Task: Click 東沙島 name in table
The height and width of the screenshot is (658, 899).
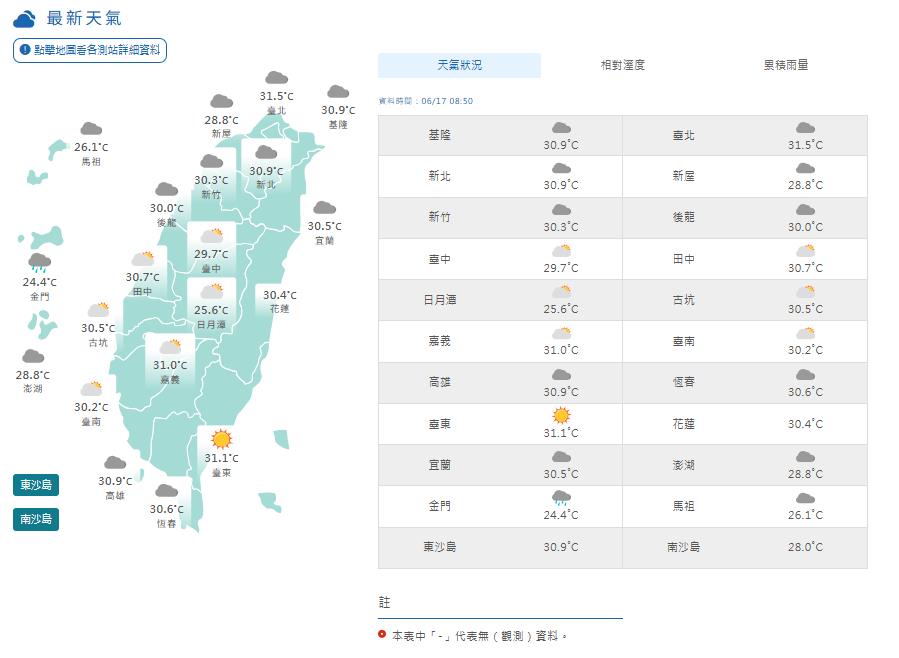Action: click(440, 547)
